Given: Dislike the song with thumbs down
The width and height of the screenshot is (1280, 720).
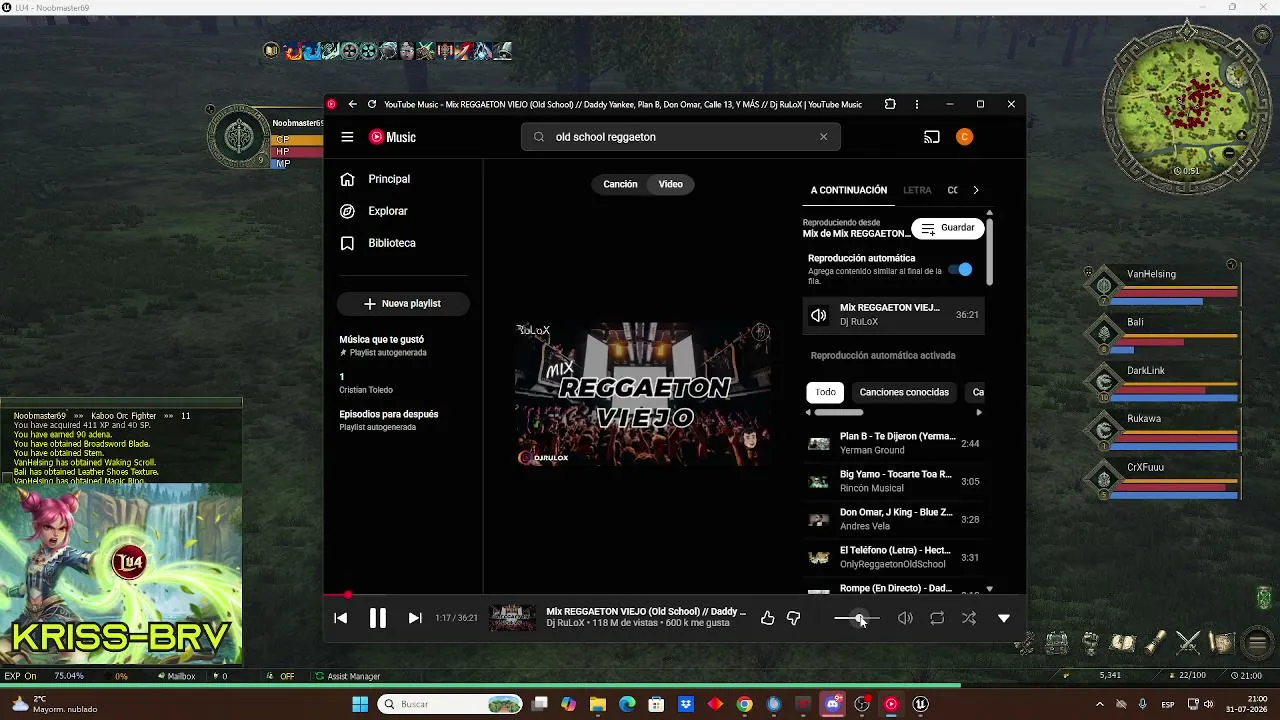Looking at the screenshot, I should click(793, 618).
